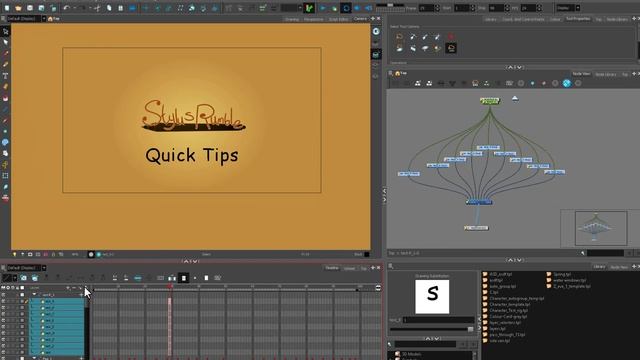Screen dimensions: 640x360
Task: Click the first white hierarchy icon in Node View toolbar
Action: 418,83
